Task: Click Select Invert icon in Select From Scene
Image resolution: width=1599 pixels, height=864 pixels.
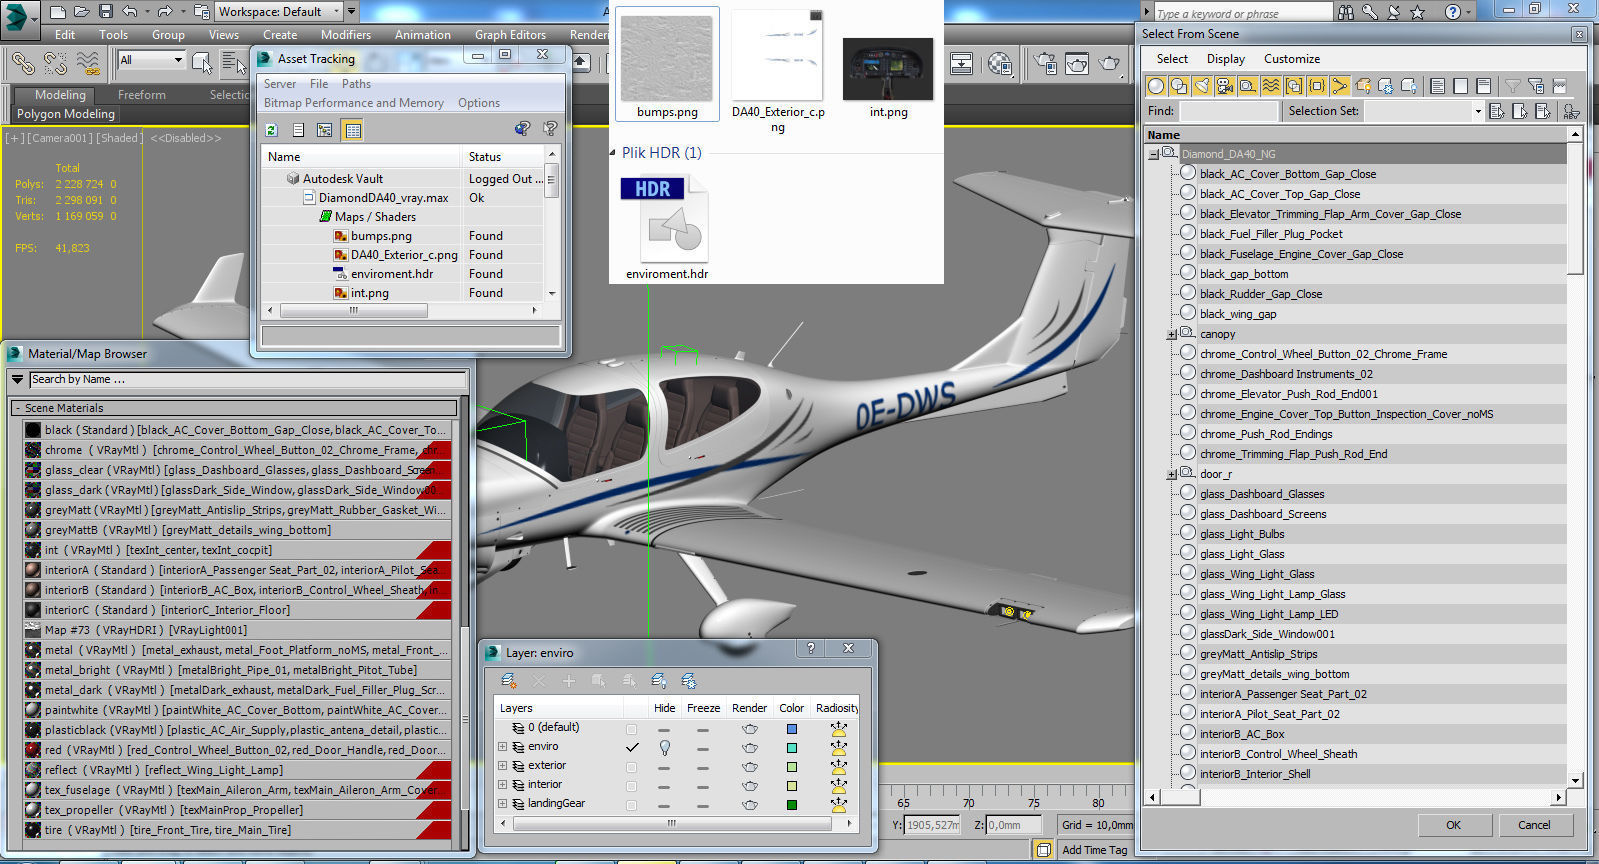Action: point(1484,86)
